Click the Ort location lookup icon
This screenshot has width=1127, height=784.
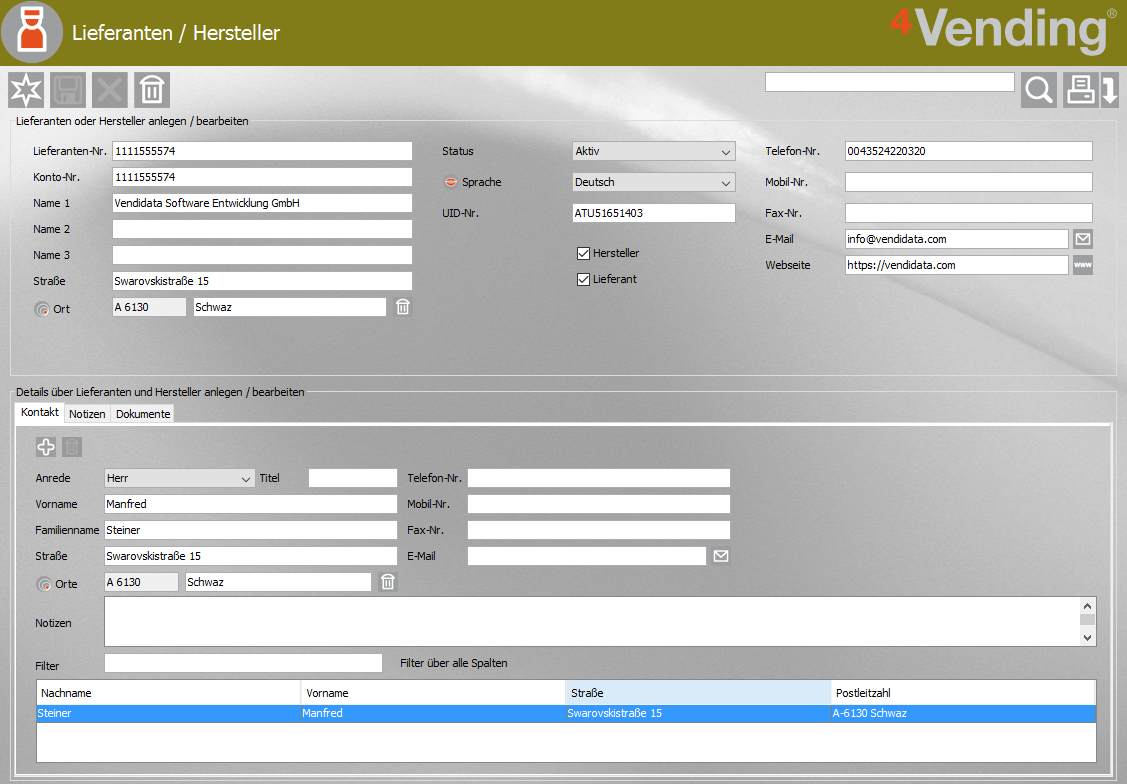pyautogui.click(x=42, y=309)
